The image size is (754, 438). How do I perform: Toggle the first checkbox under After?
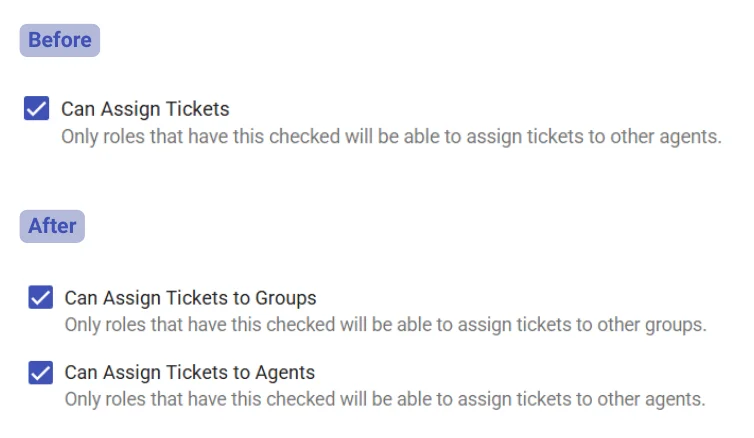coord(41,298)
